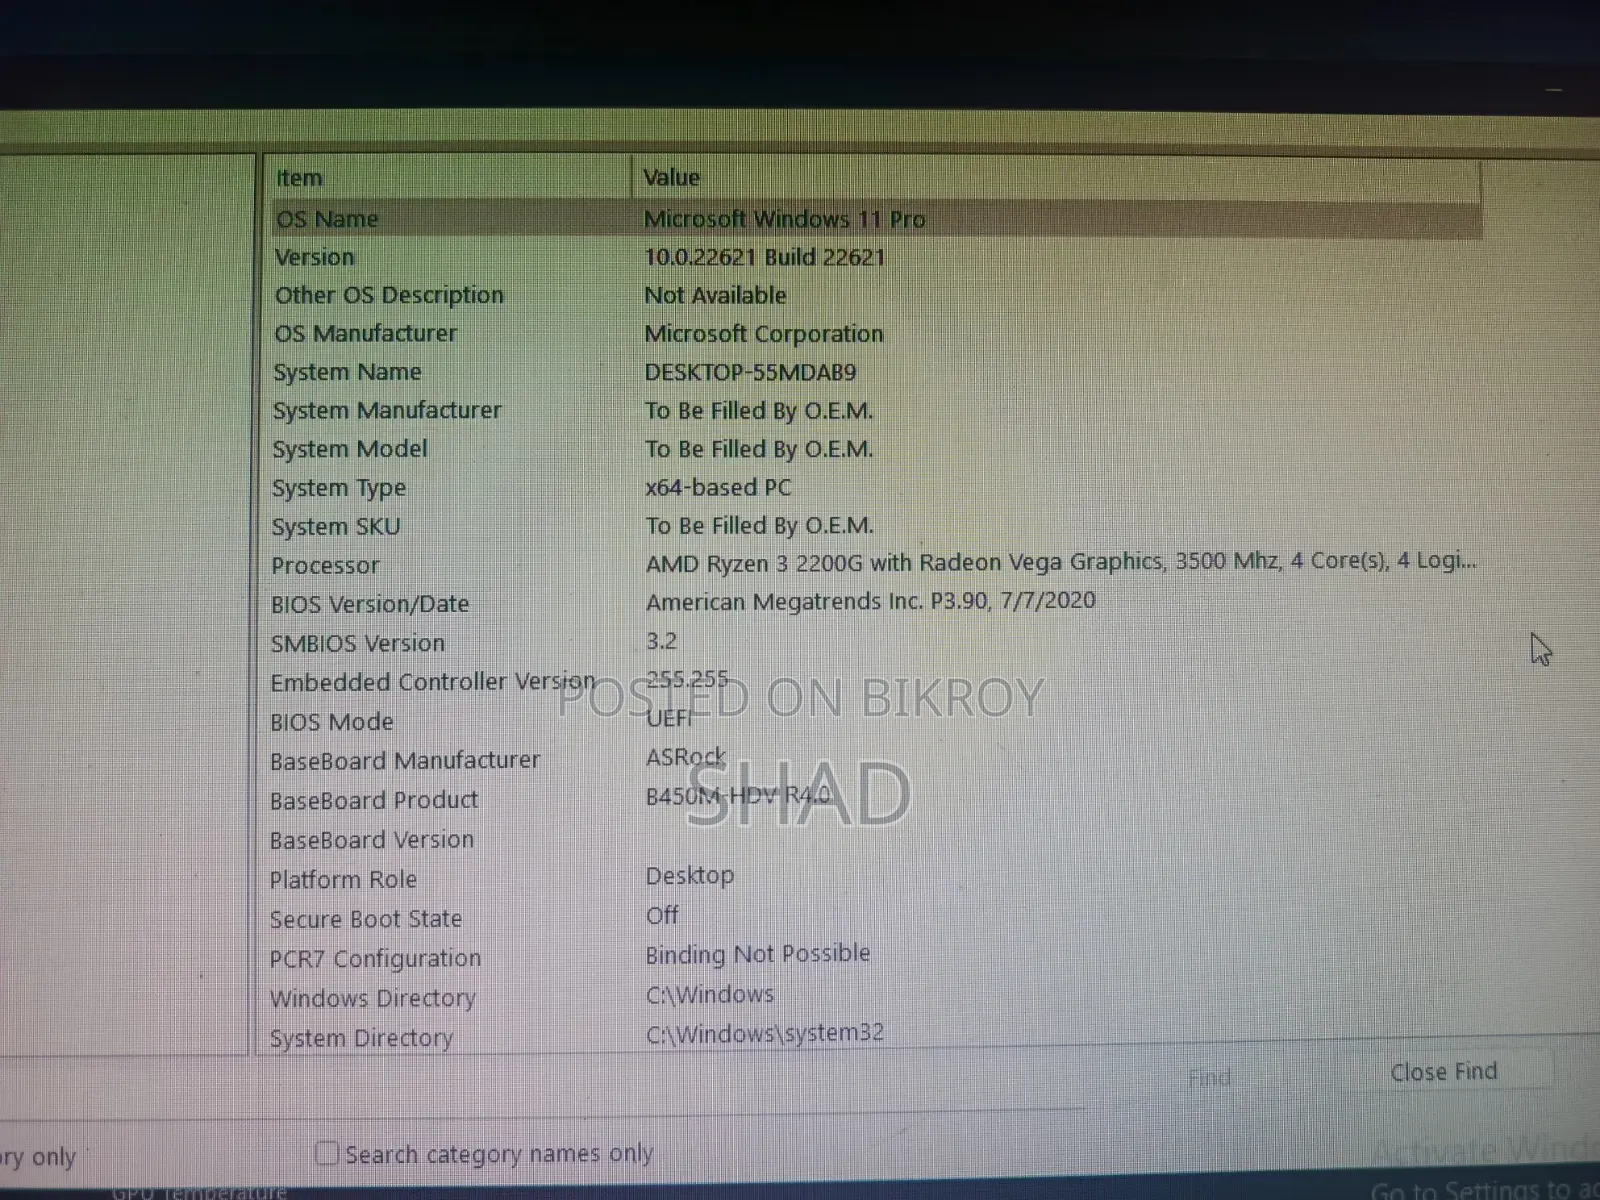
Task: Click the value DESKTOP-55MDAB9
Action: [750, 372]
